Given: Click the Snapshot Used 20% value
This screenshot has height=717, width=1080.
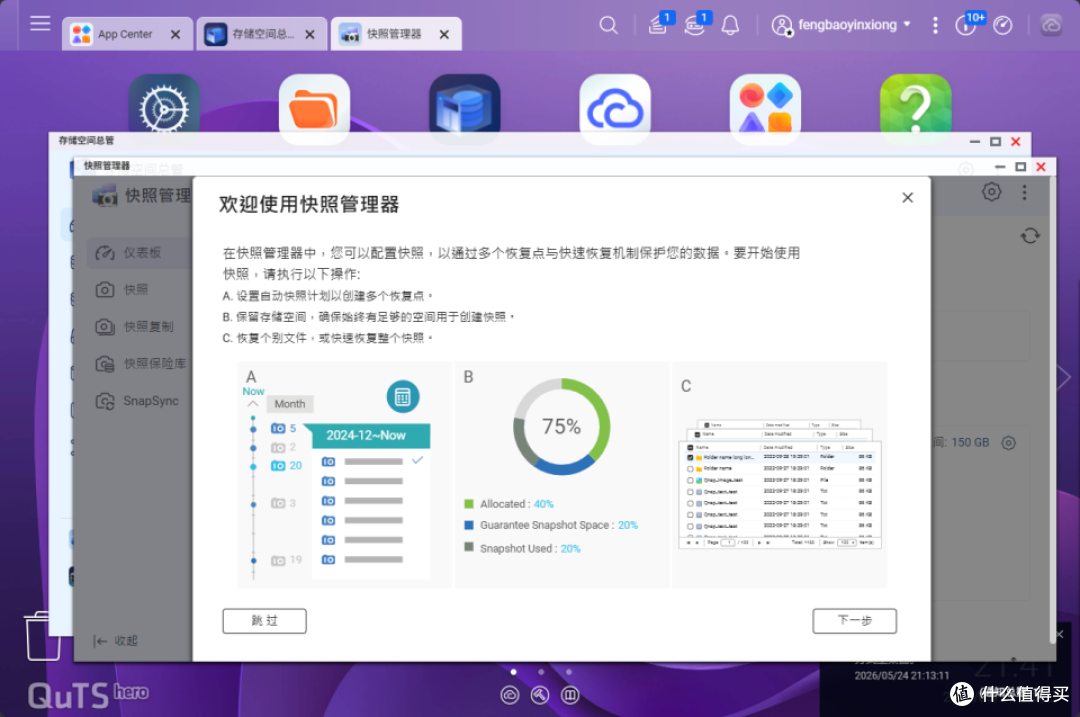Looking at the screenshot, I should (x=570, y=549).
